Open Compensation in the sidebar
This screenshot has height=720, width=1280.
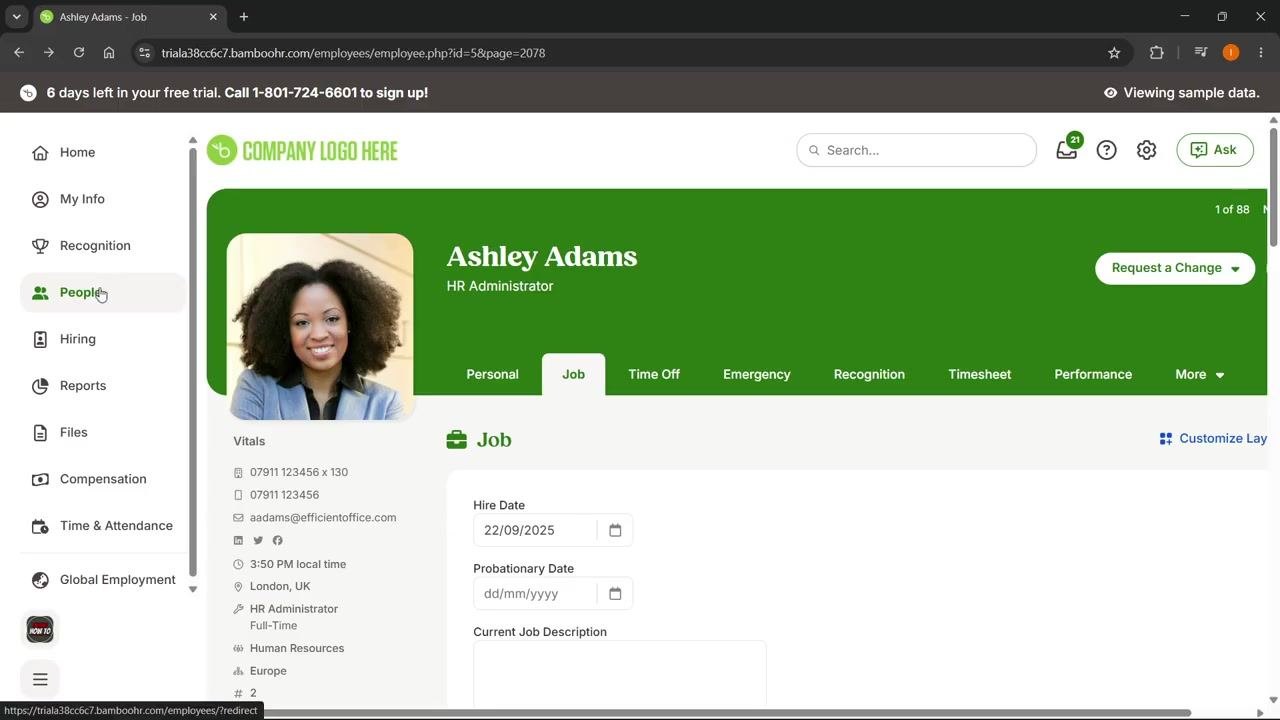point(103,479)
